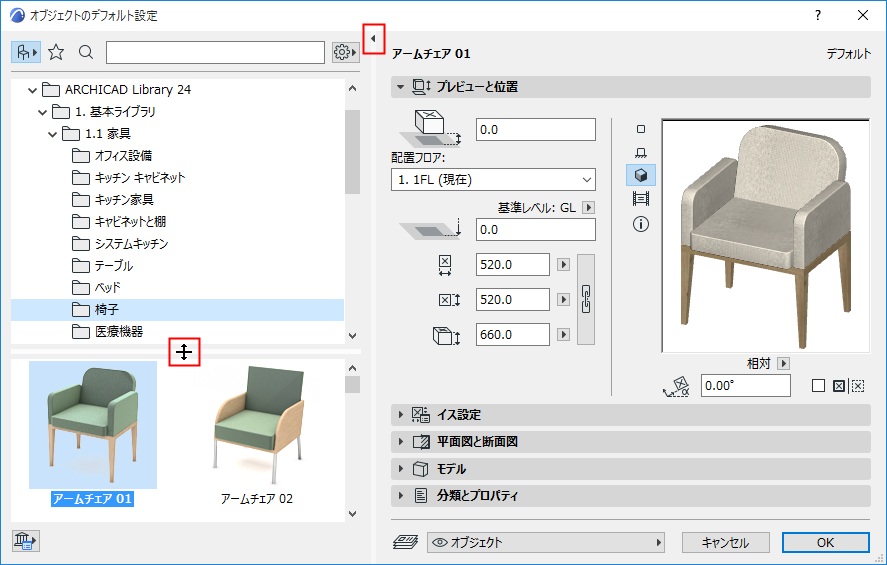Screen dimensions: 887x565
Task: Select the システムキッチン folder
Action: pyautogui.click(x=120, y=244)
